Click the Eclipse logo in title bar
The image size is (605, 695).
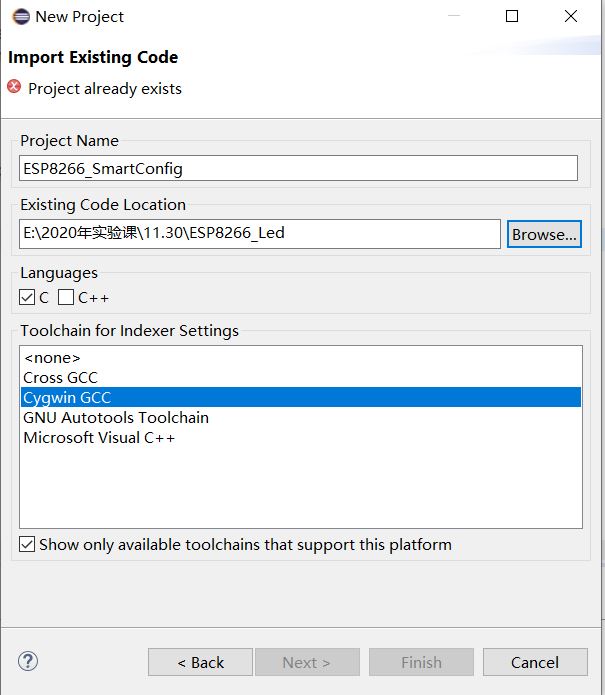(x=21, y=17)
